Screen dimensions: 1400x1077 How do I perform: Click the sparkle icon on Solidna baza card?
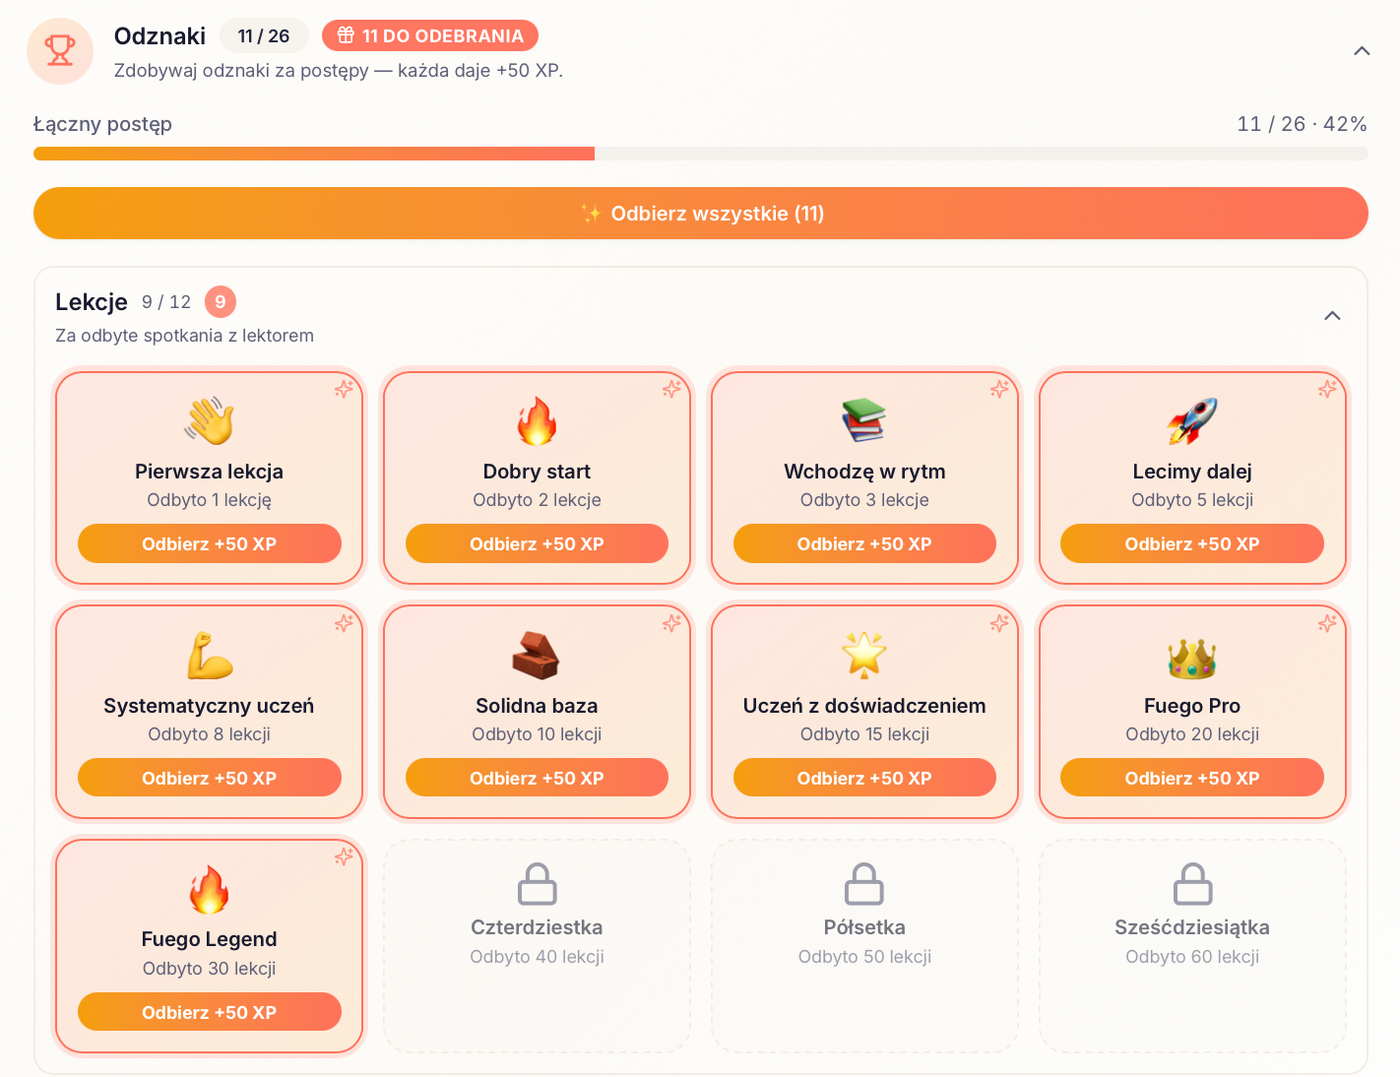672,623
